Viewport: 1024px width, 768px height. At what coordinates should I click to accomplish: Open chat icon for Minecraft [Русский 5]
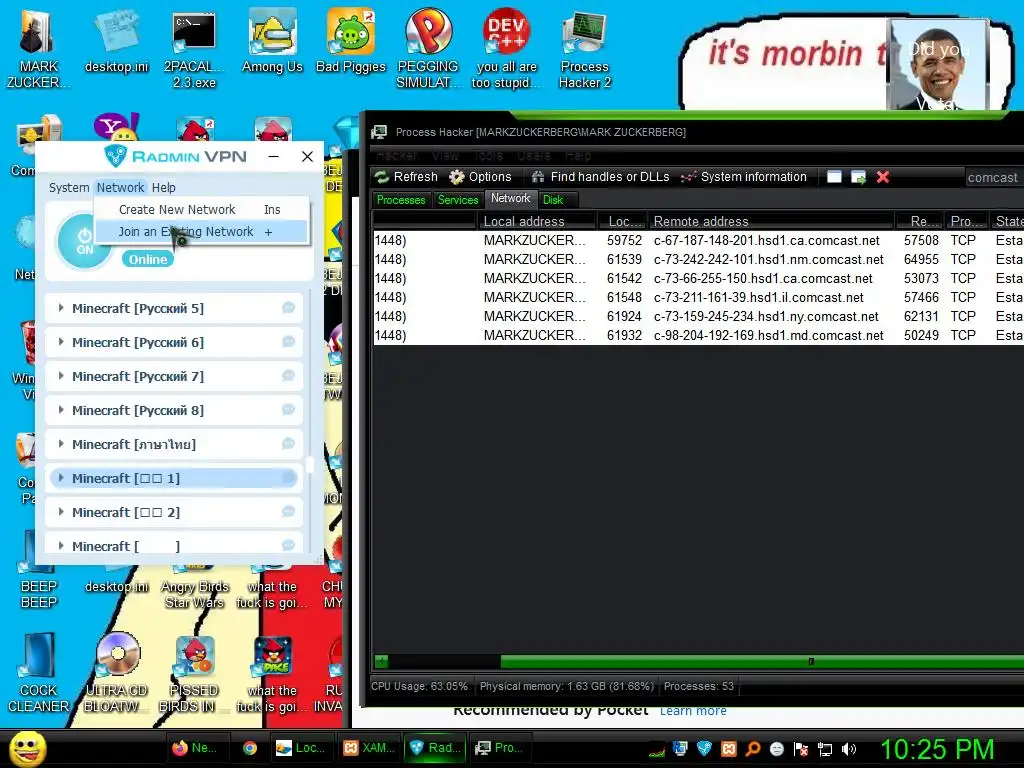[288, 308]
